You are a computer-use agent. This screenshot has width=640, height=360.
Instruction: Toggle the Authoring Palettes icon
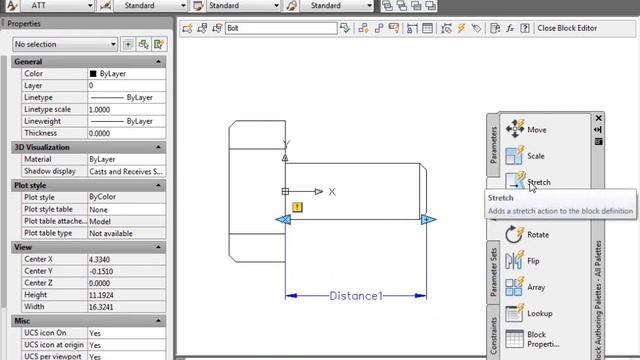495,28
